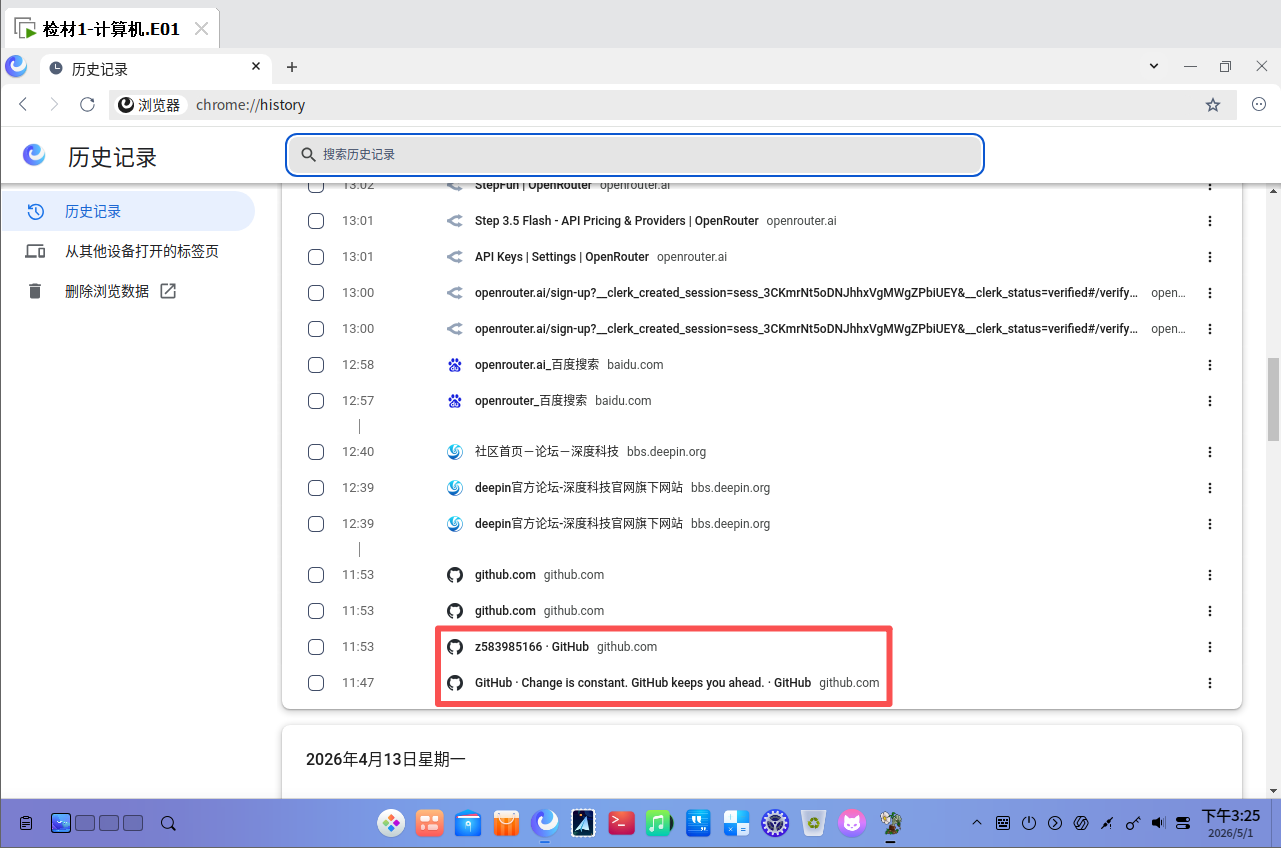Open the terminal from the dock

pos(622,823)
